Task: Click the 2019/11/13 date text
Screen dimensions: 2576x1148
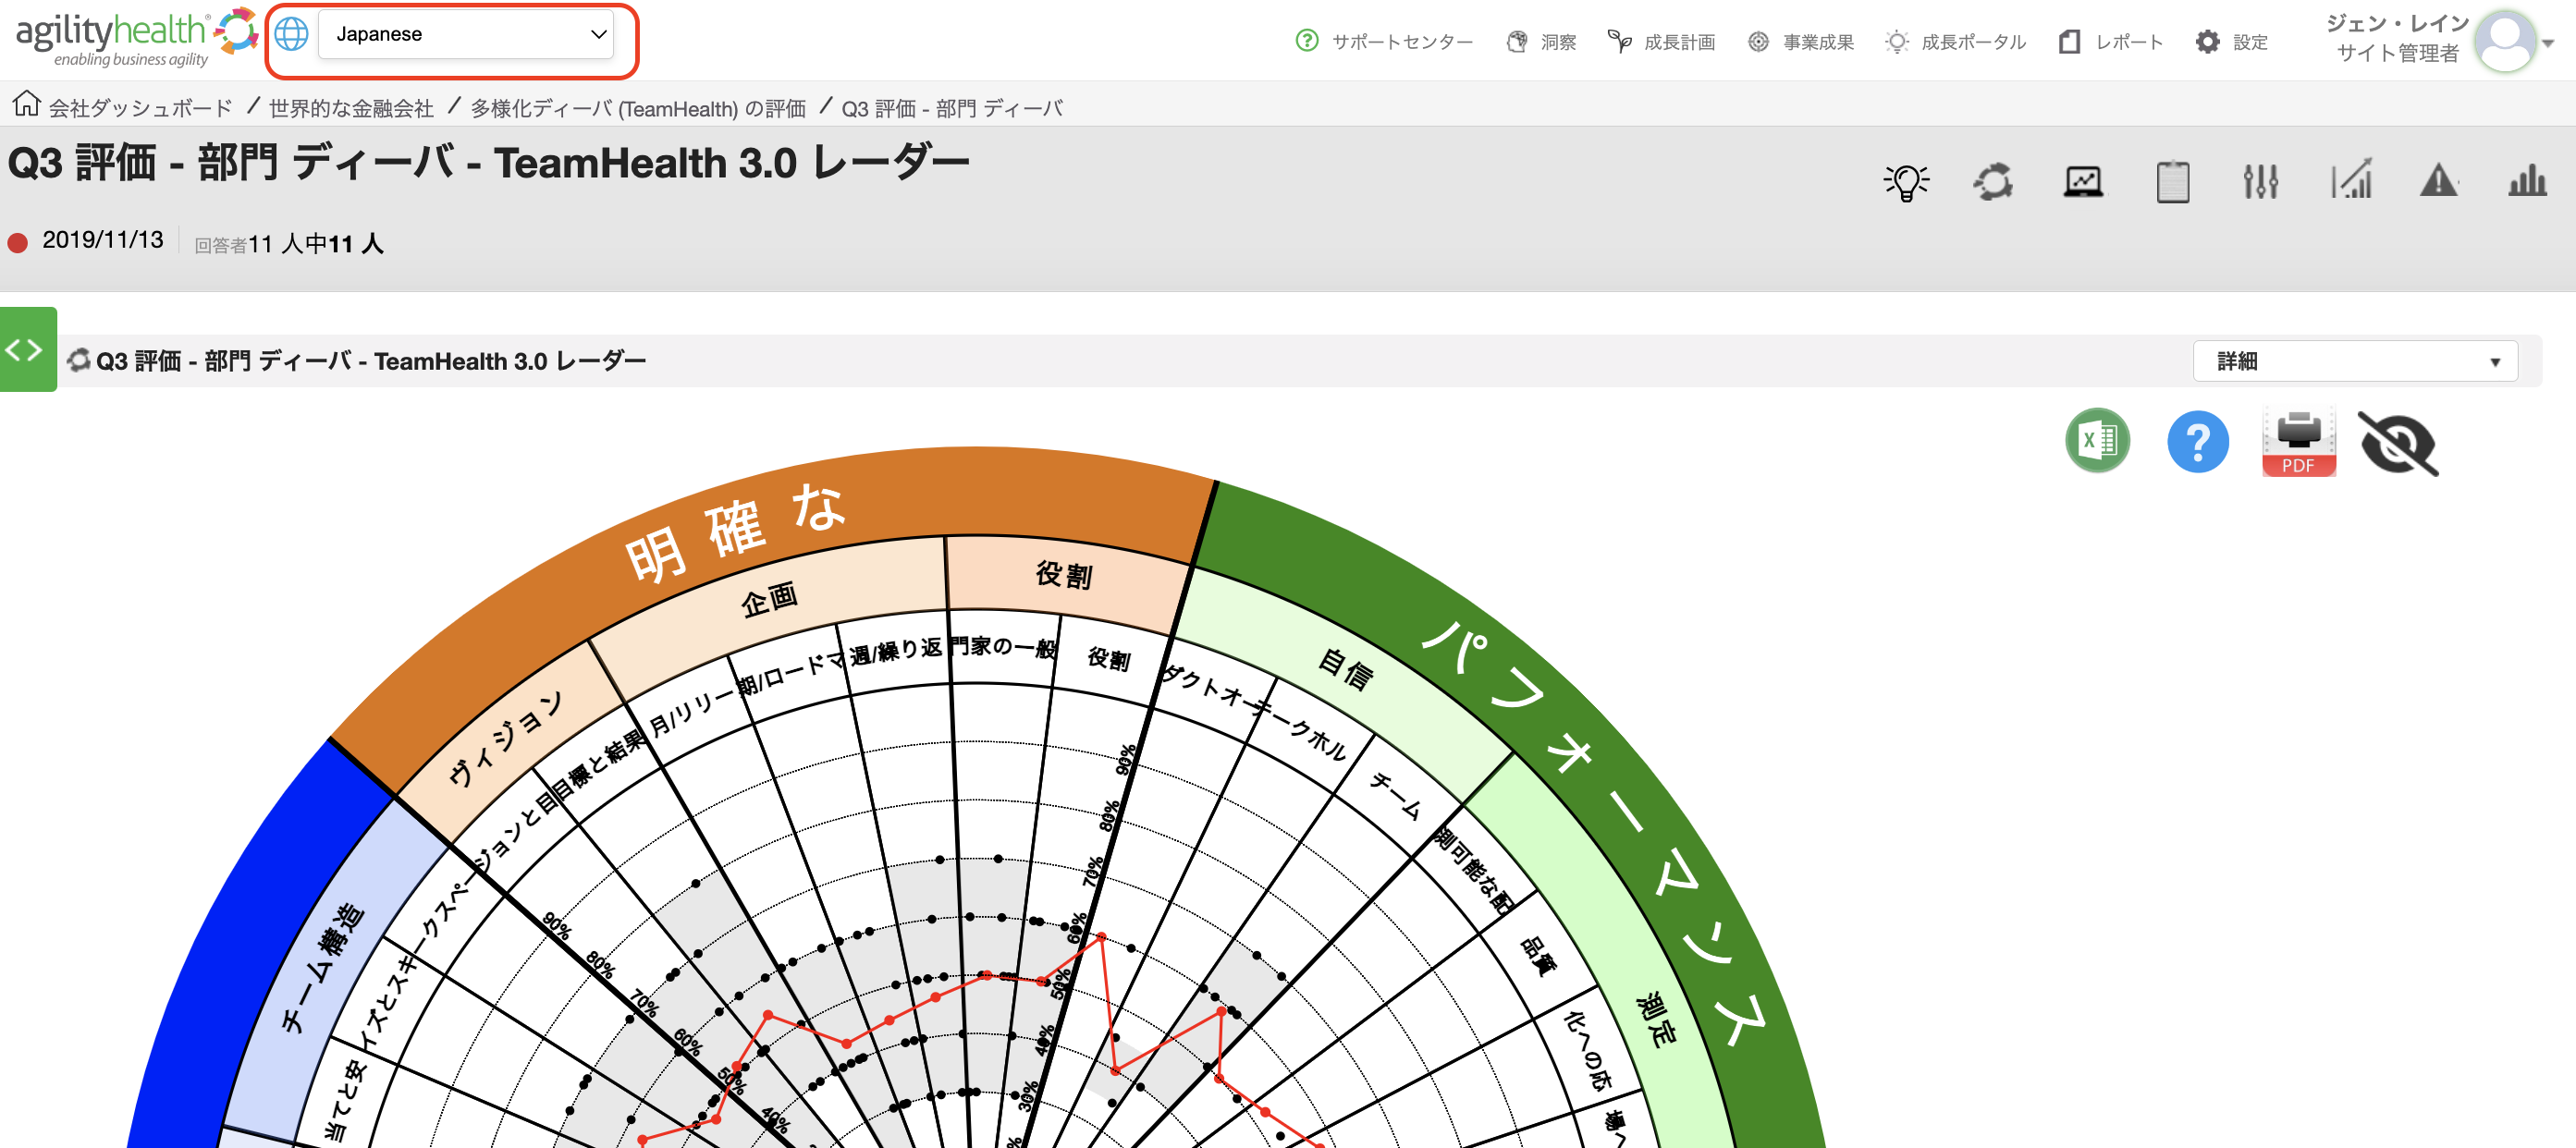Action: 102,240
